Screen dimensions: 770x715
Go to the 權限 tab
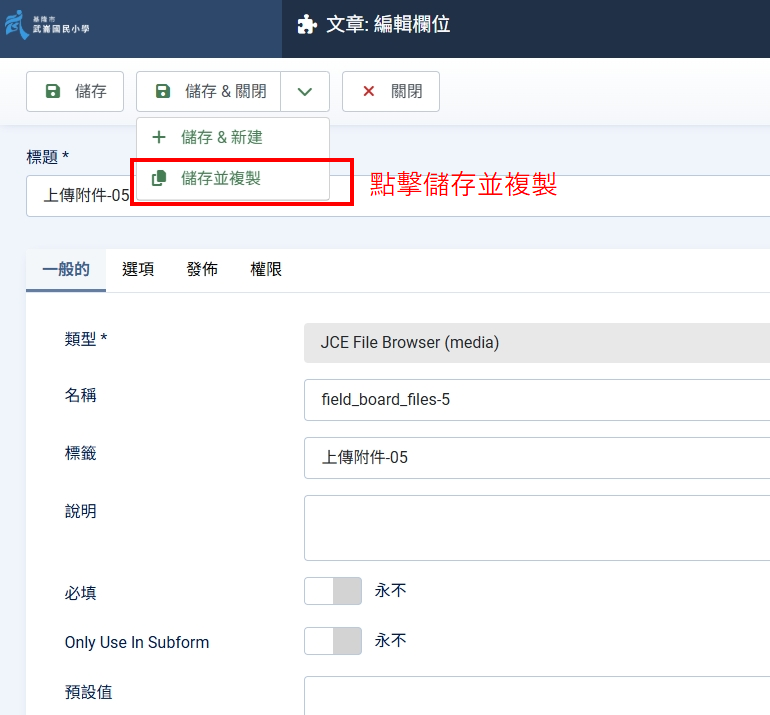click(x=266, y=269)
